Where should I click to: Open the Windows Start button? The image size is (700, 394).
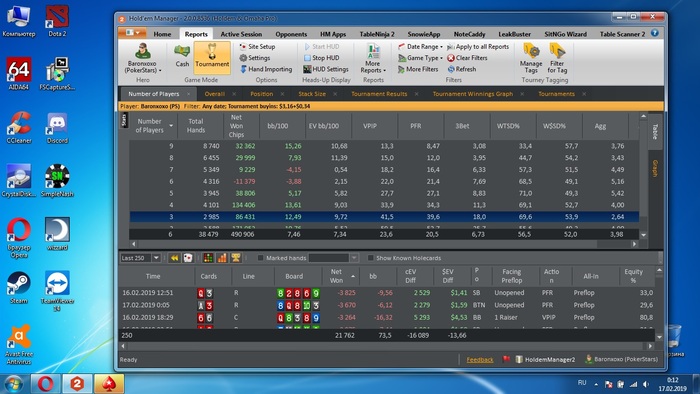(x=13, y=384)
